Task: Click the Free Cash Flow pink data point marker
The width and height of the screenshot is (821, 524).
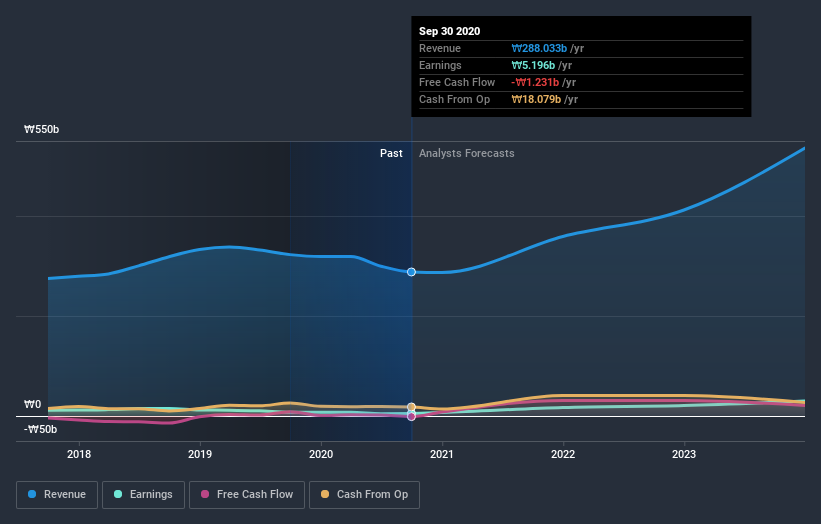Action: click(412, 417)
